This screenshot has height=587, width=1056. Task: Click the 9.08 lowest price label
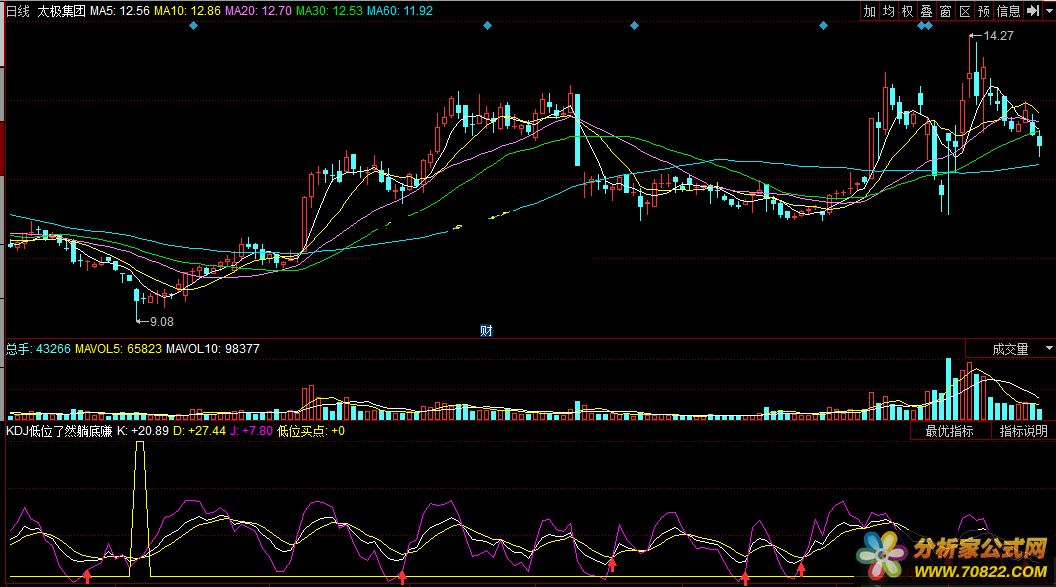pos(162,322)
